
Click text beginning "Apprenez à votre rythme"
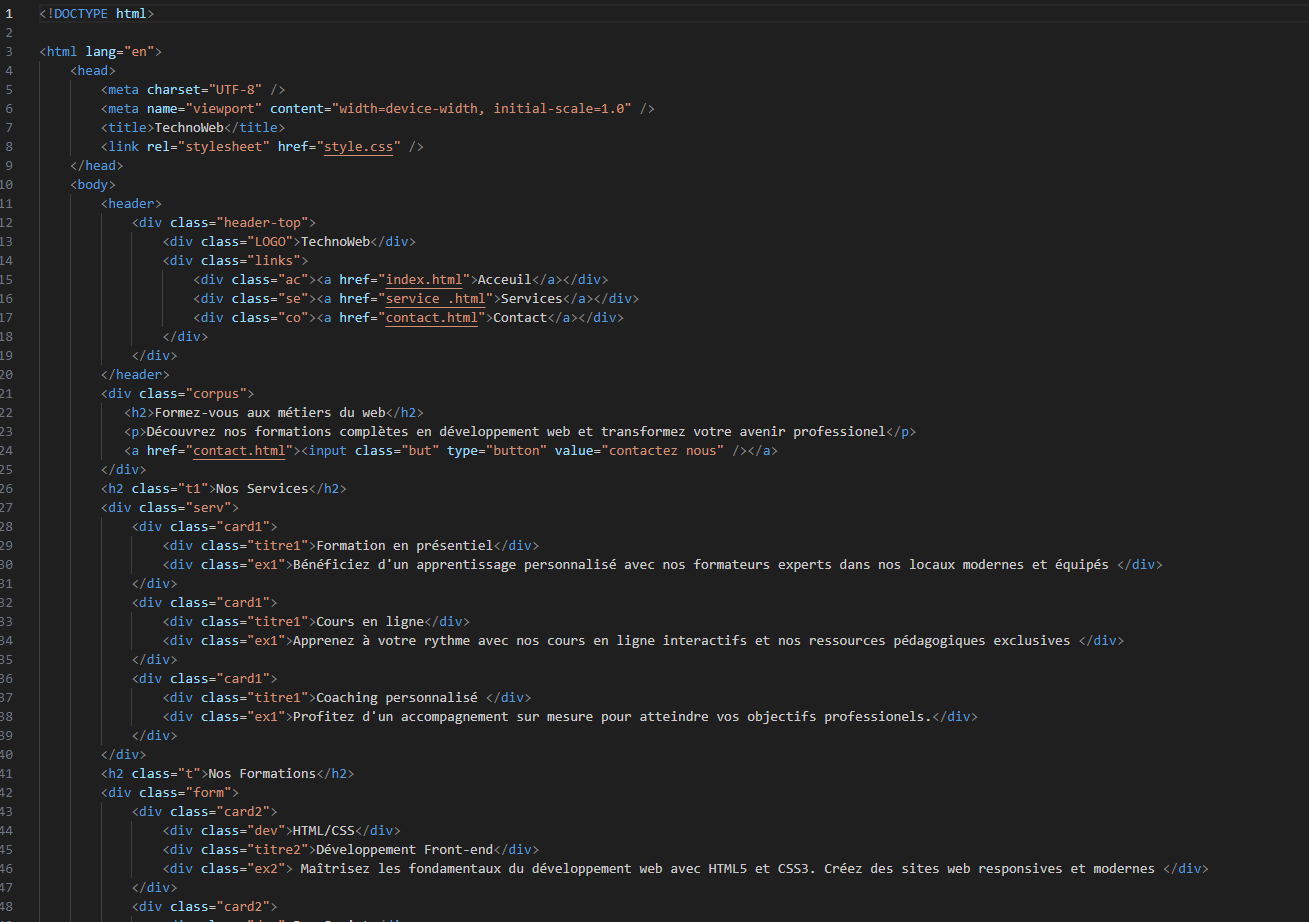point(682,640)
